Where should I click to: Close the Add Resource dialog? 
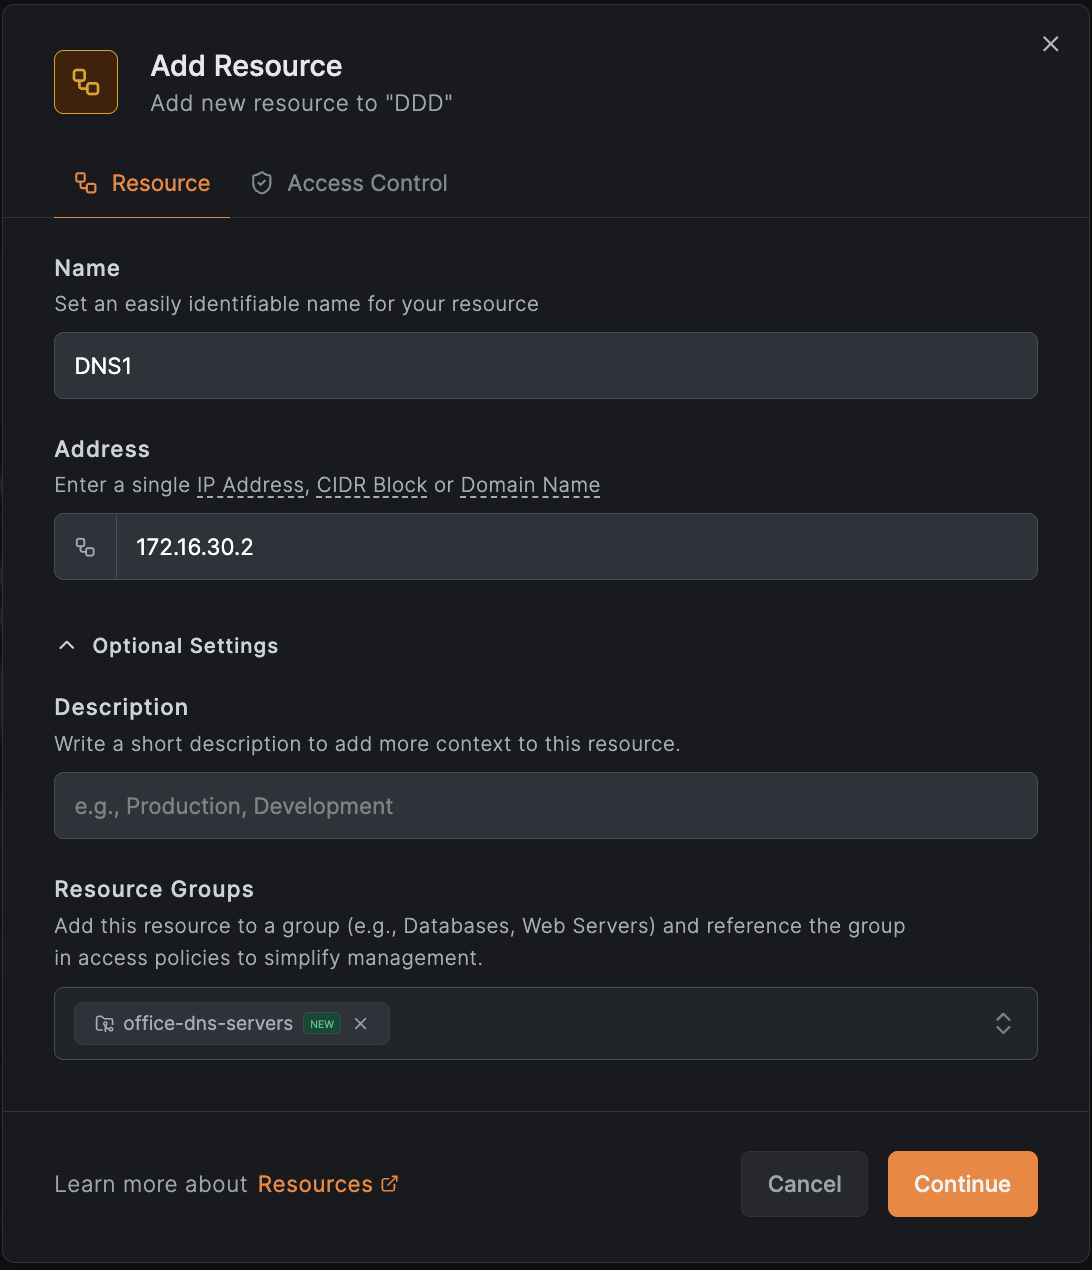(x=1050, y=44)
